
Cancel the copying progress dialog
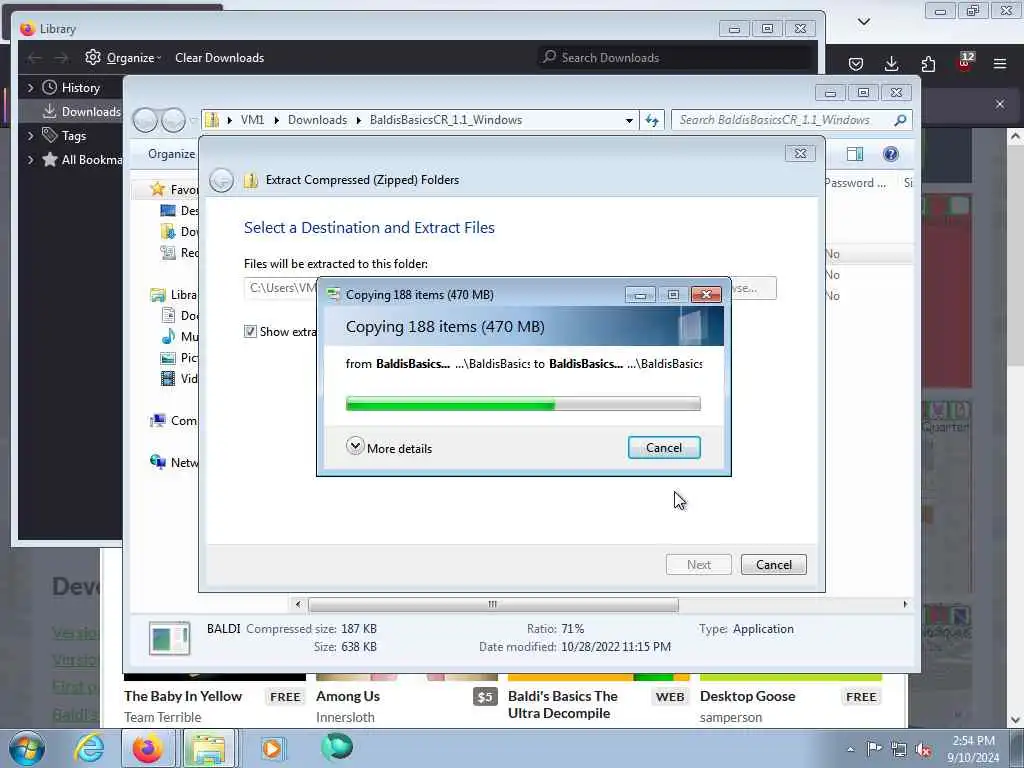664,448
